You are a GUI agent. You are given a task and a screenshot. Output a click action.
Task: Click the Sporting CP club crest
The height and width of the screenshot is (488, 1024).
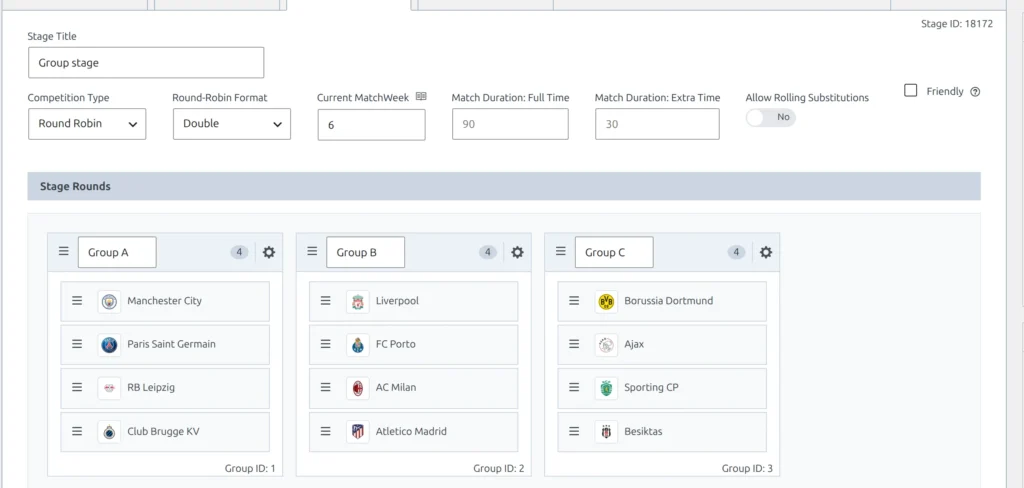point(606,388)
